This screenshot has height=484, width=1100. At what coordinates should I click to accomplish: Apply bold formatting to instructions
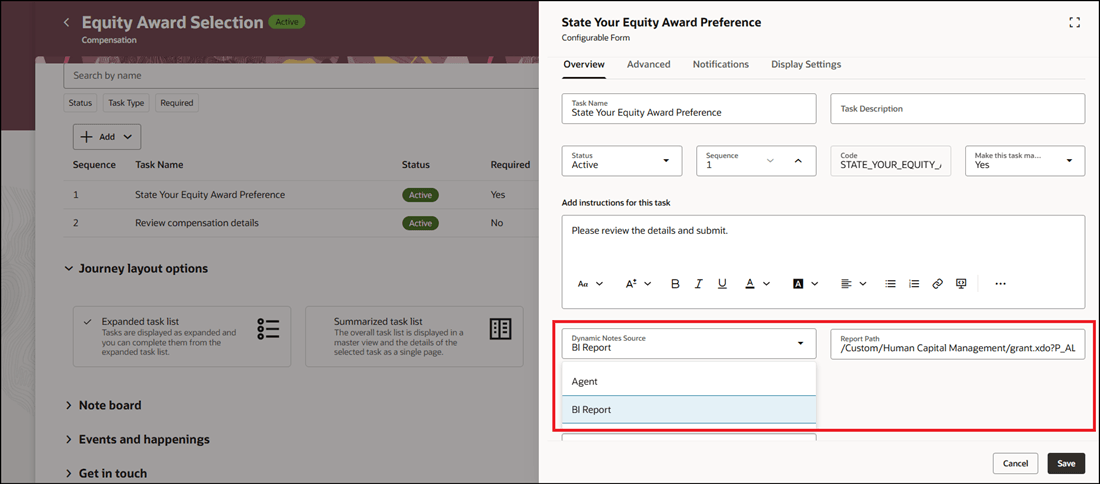tap(676, 284)
